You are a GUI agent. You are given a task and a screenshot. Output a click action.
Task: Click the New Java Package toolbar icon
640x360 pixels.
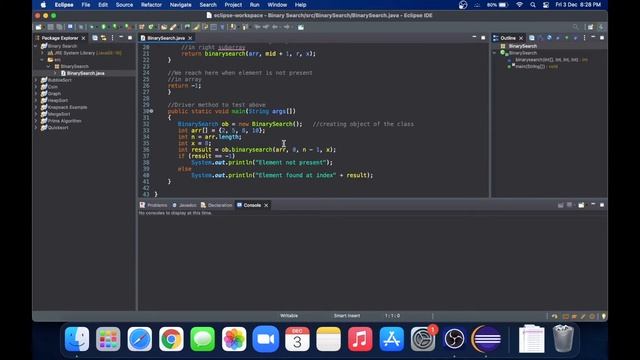click(142, 27)
